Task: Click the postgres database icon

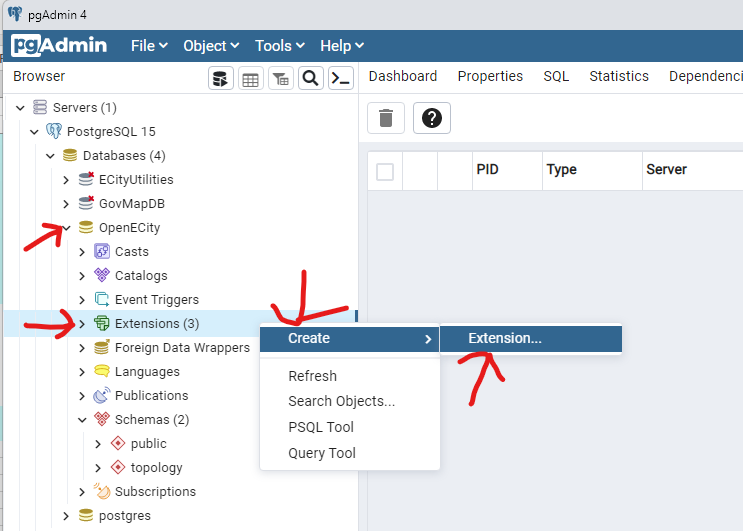Action: click(86, 515)
